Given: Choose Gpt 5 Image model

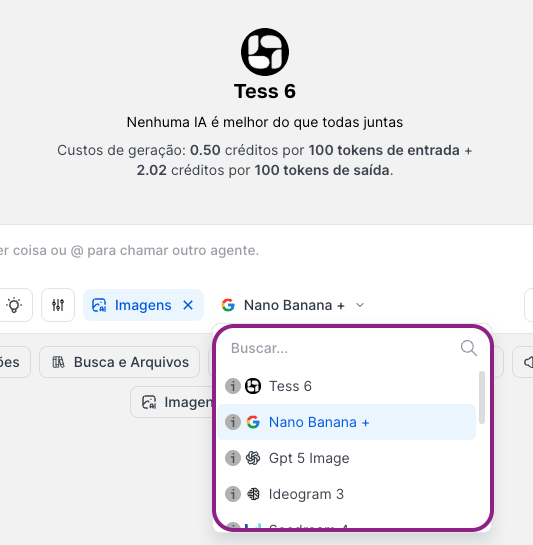Looking at the screenshot, I should pyautogui.click(x=347, y=458).
